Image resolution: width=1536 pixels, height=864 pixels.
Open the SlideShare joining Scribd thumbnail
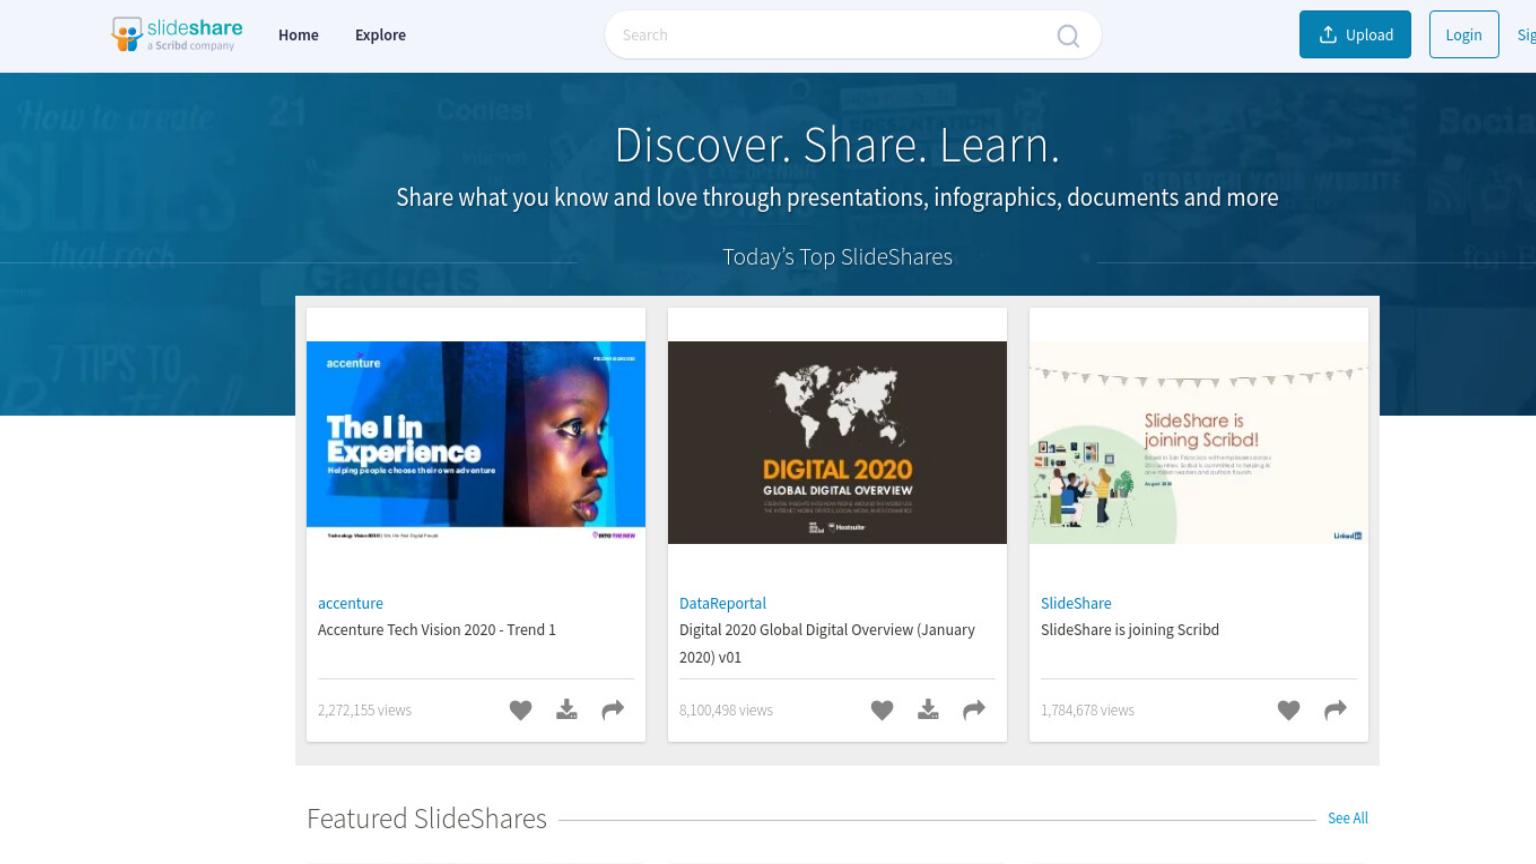(1199, 443)
